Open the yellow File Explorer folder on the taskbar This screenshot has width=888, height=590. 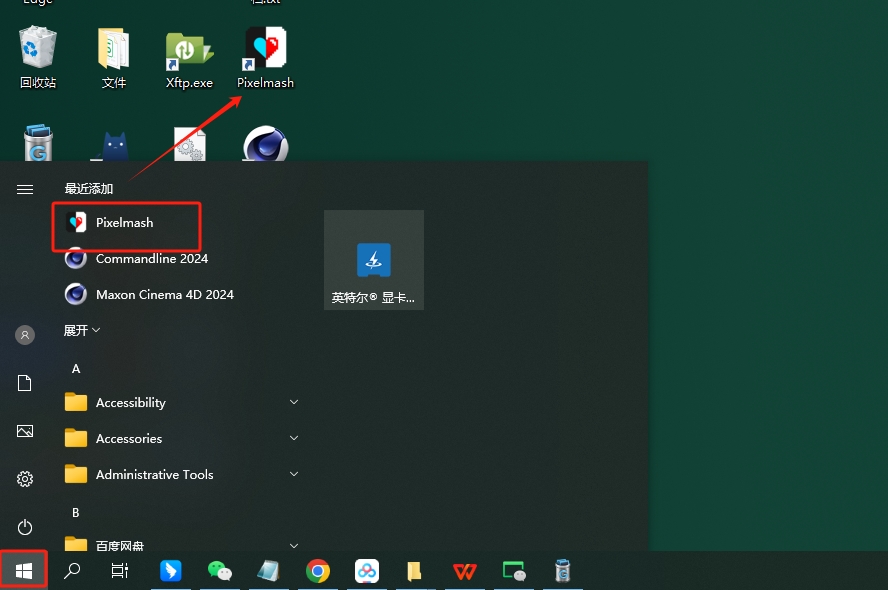point(415,571)
